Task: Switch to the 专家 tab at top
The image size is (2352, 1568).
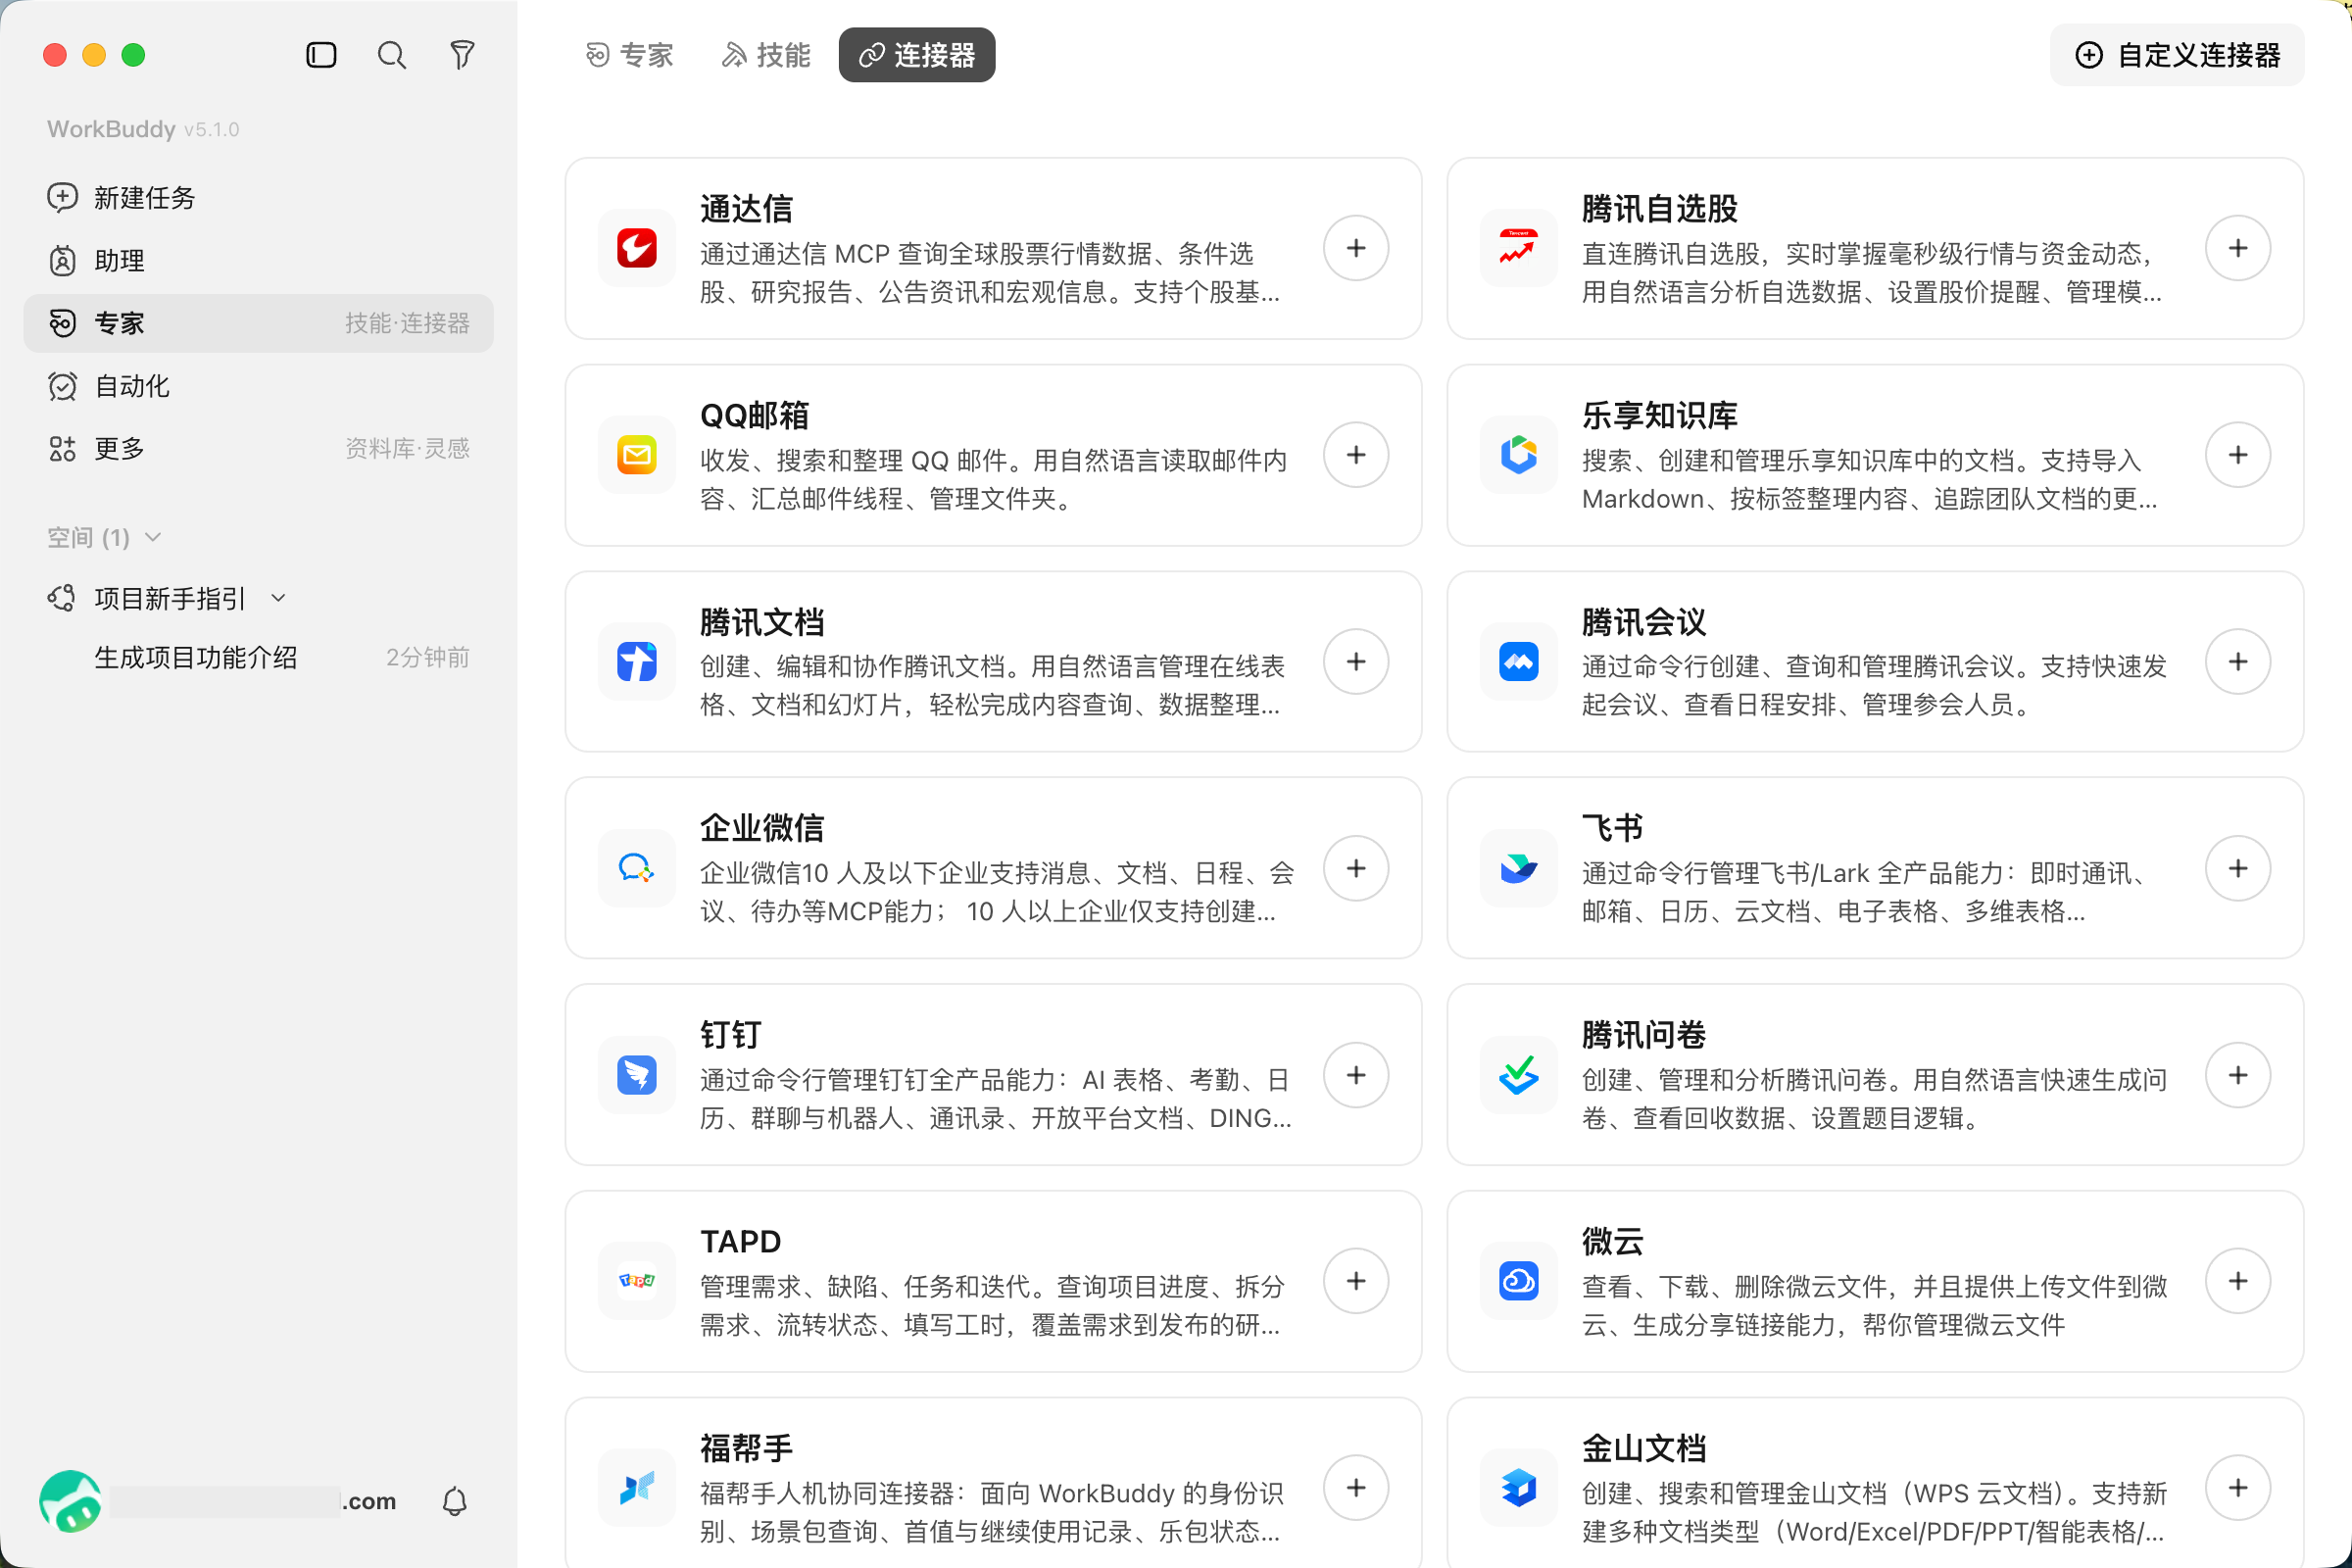Action: (x=629, y=55)
